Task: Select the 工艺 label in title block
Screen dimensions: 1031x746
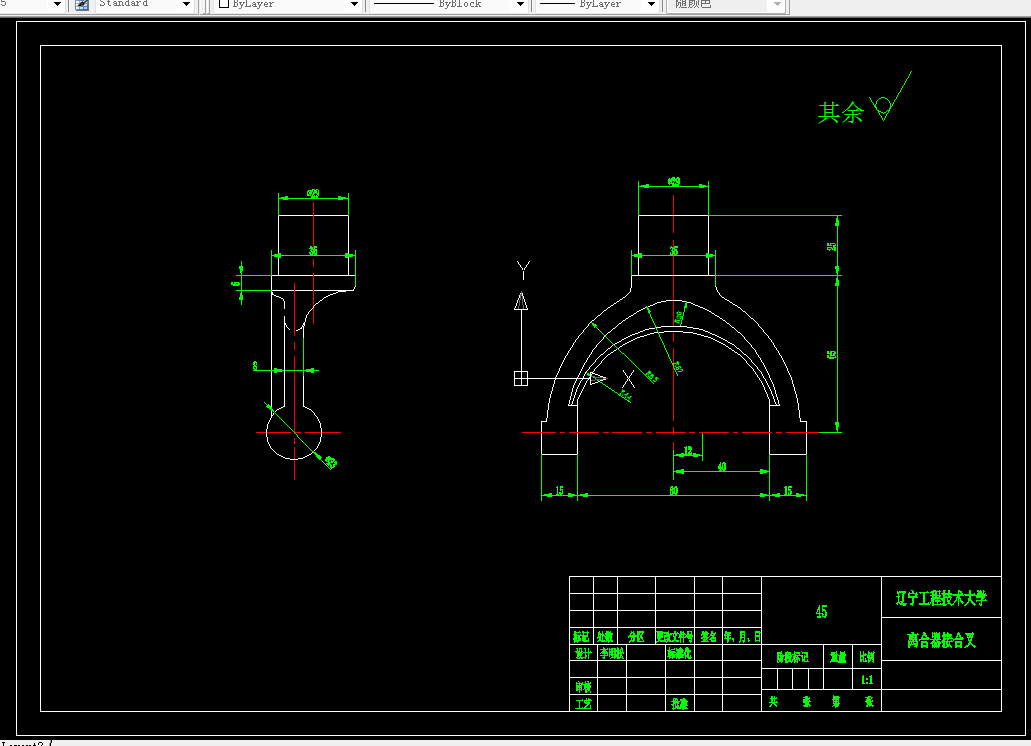Action: coord(583,704)
